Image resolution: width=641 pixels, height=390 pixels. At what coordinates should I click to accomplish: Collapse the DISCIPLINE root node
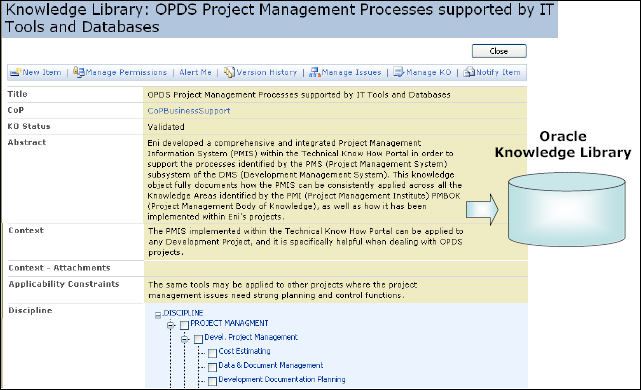tap(158, 315)
